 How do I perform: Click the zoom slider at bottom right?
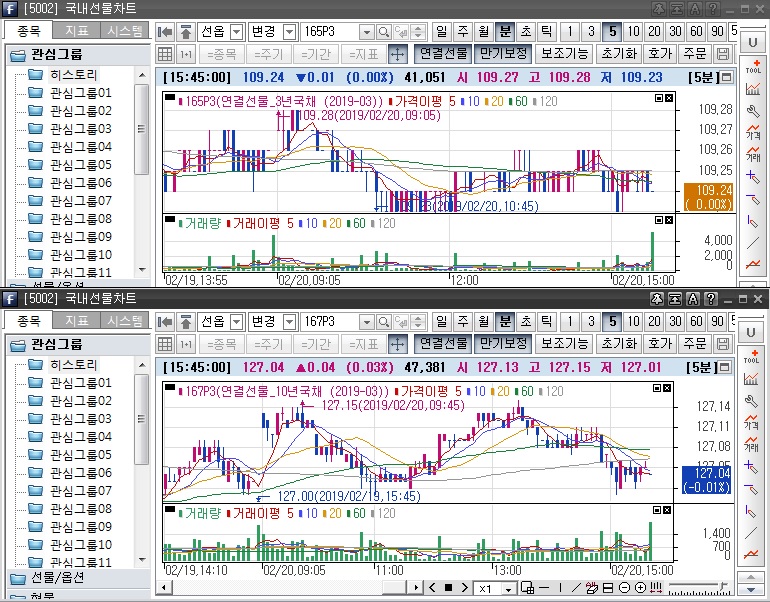click(690, 587)
